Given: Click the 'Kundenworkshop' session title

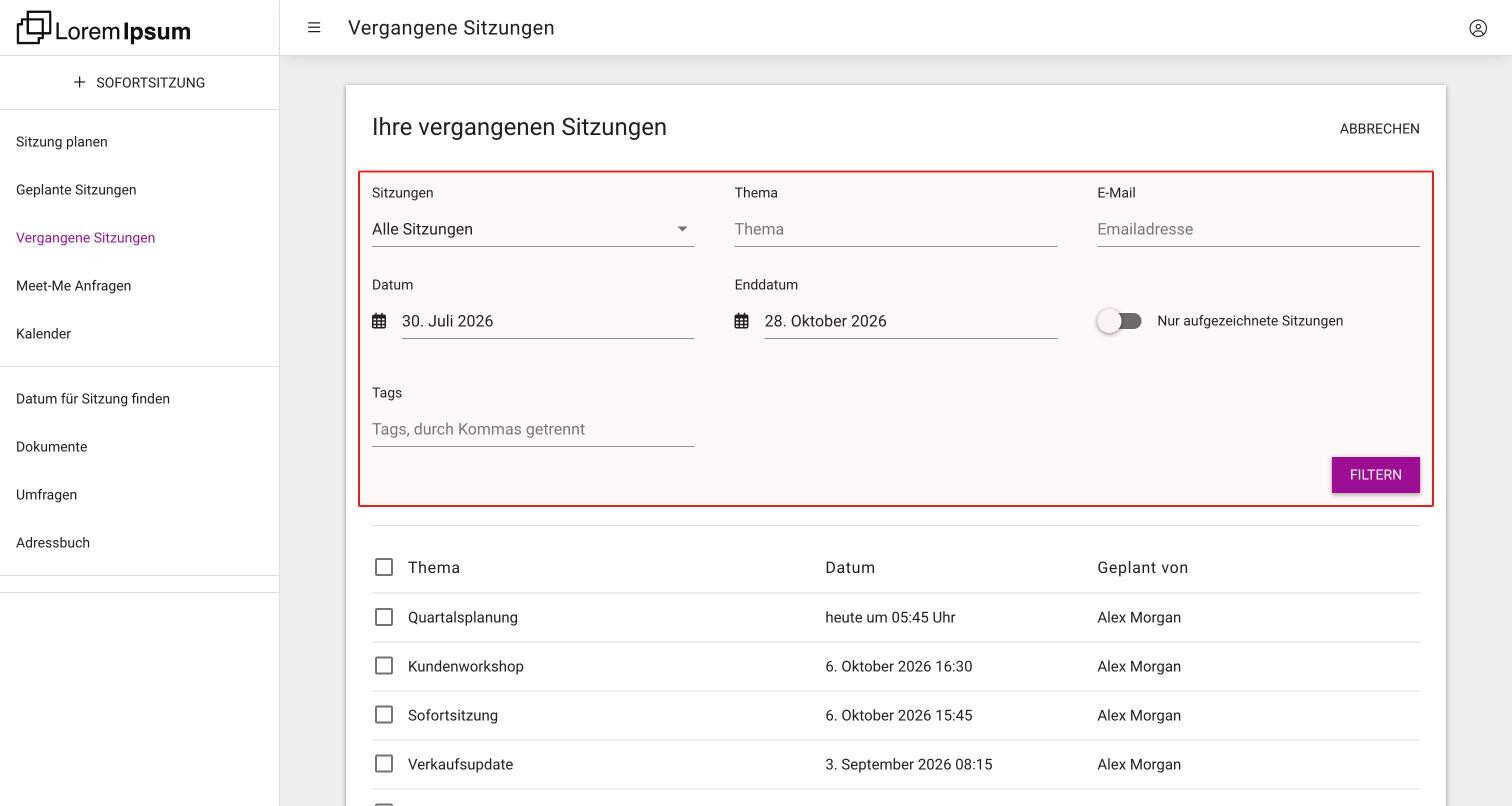Looking at the screenshot, I should [466, 667].
